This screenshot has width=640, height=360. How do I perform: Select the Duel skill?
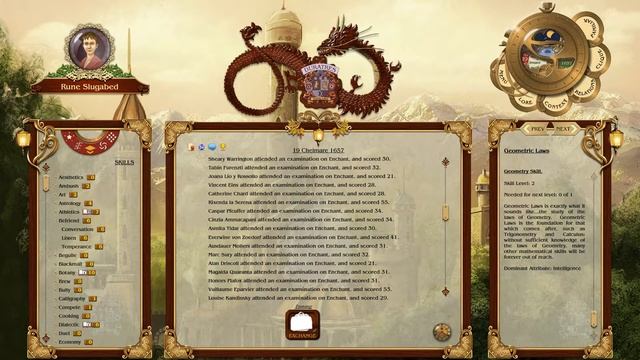click(64, 333)
